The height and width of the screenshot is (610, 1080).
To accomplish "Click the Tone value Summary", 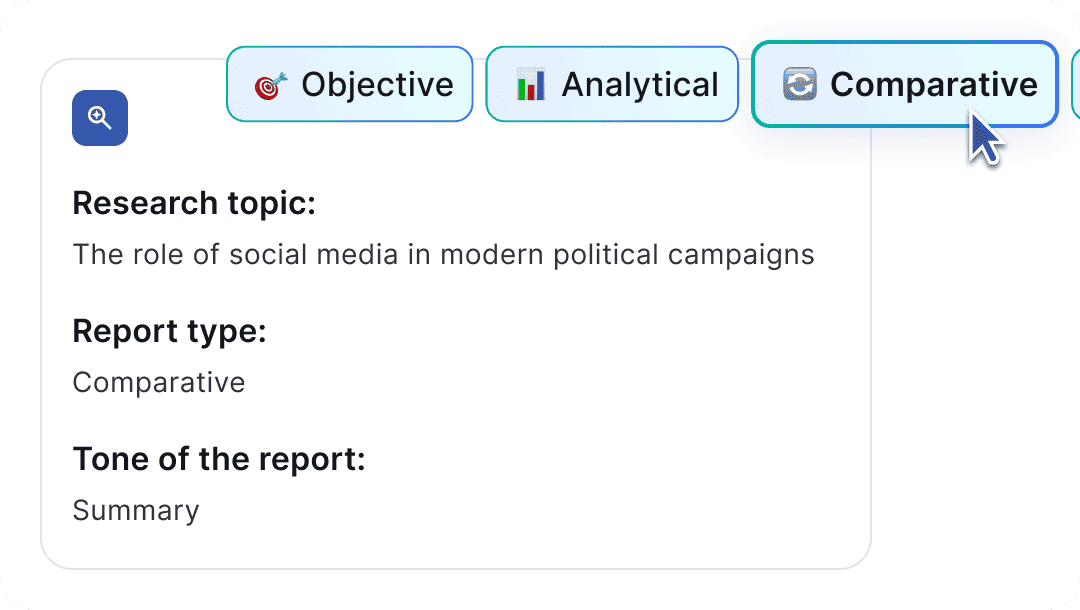I will (136, 511).
